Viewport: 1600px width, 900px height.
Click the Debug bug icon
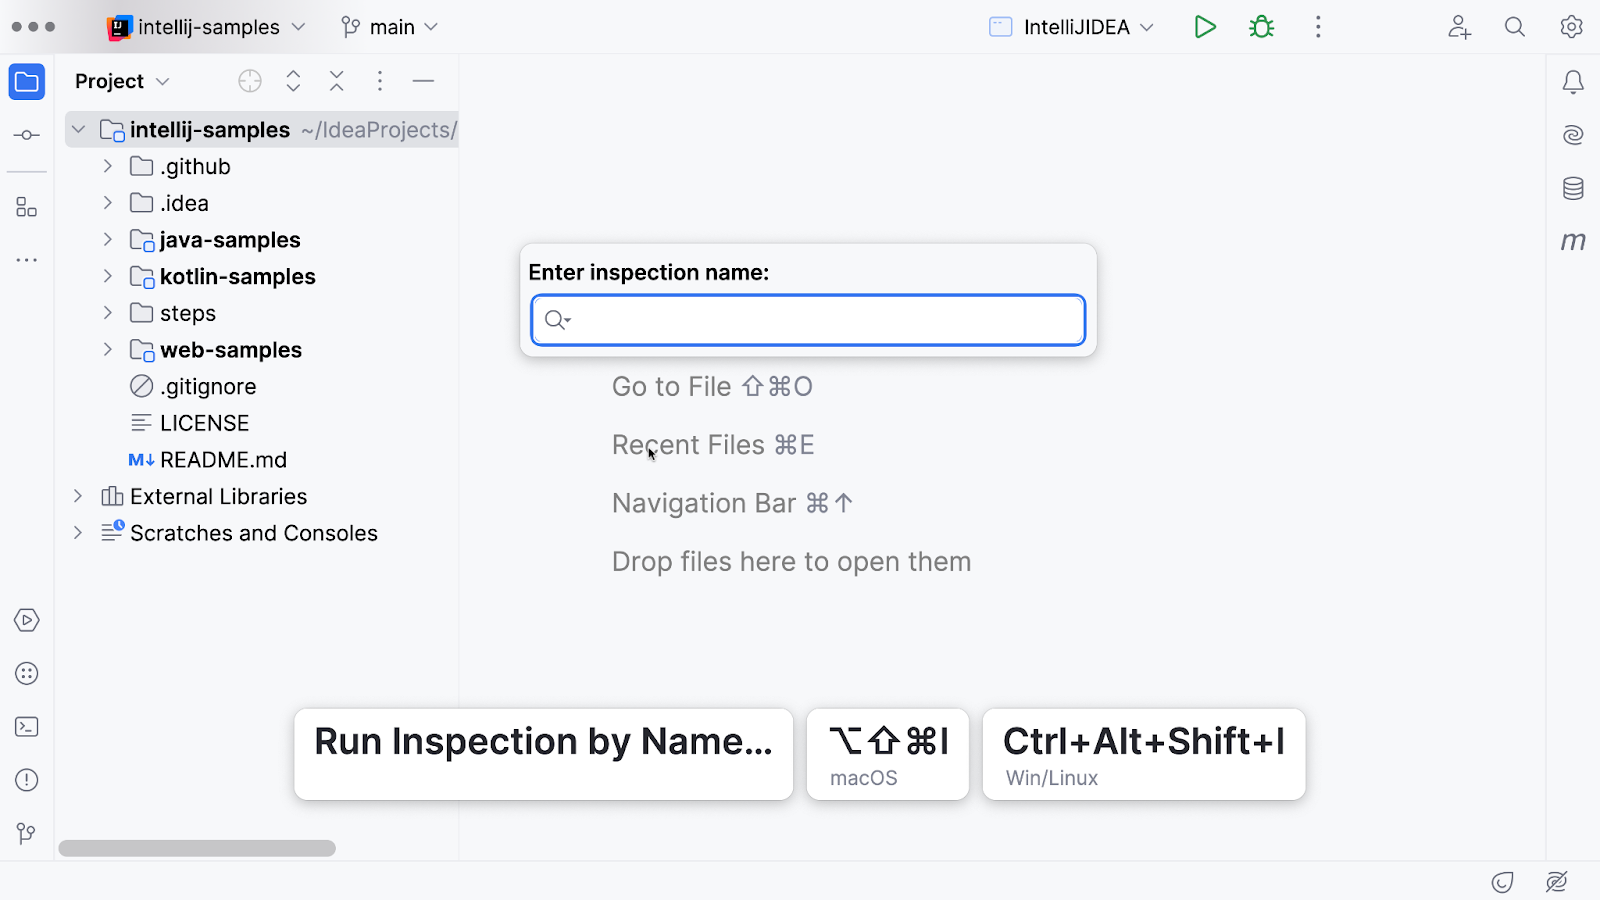[1262, 27]
